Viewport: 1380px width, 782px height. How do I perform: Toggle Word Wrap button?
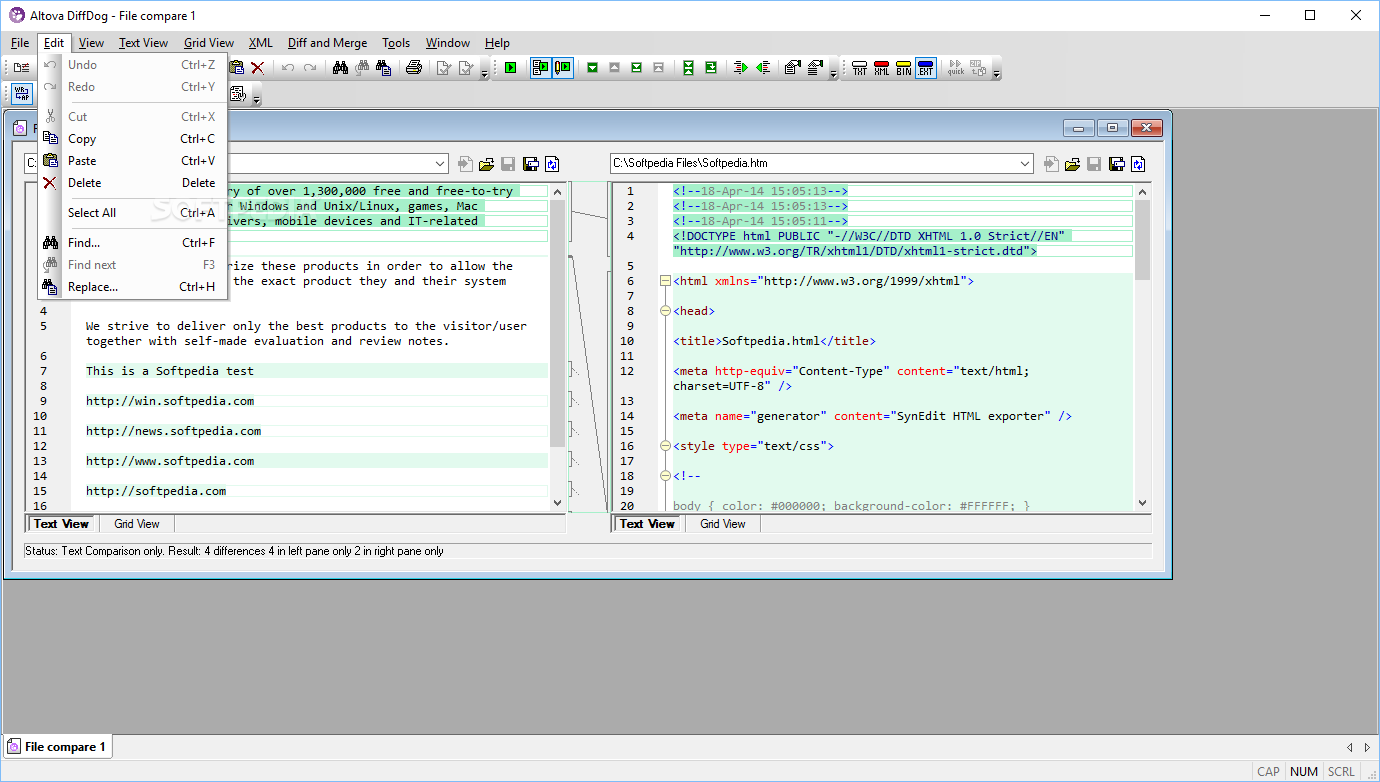pos(23,94)
